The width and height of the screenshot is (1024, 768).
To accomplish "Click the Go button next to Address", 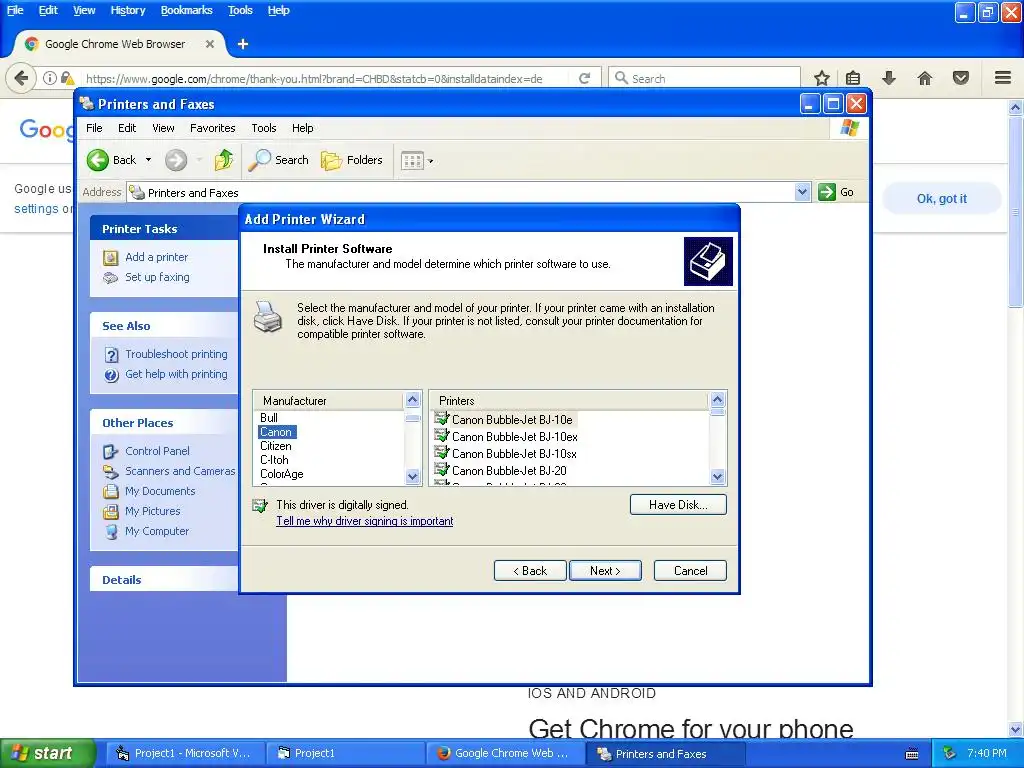I will pos(836,192).
